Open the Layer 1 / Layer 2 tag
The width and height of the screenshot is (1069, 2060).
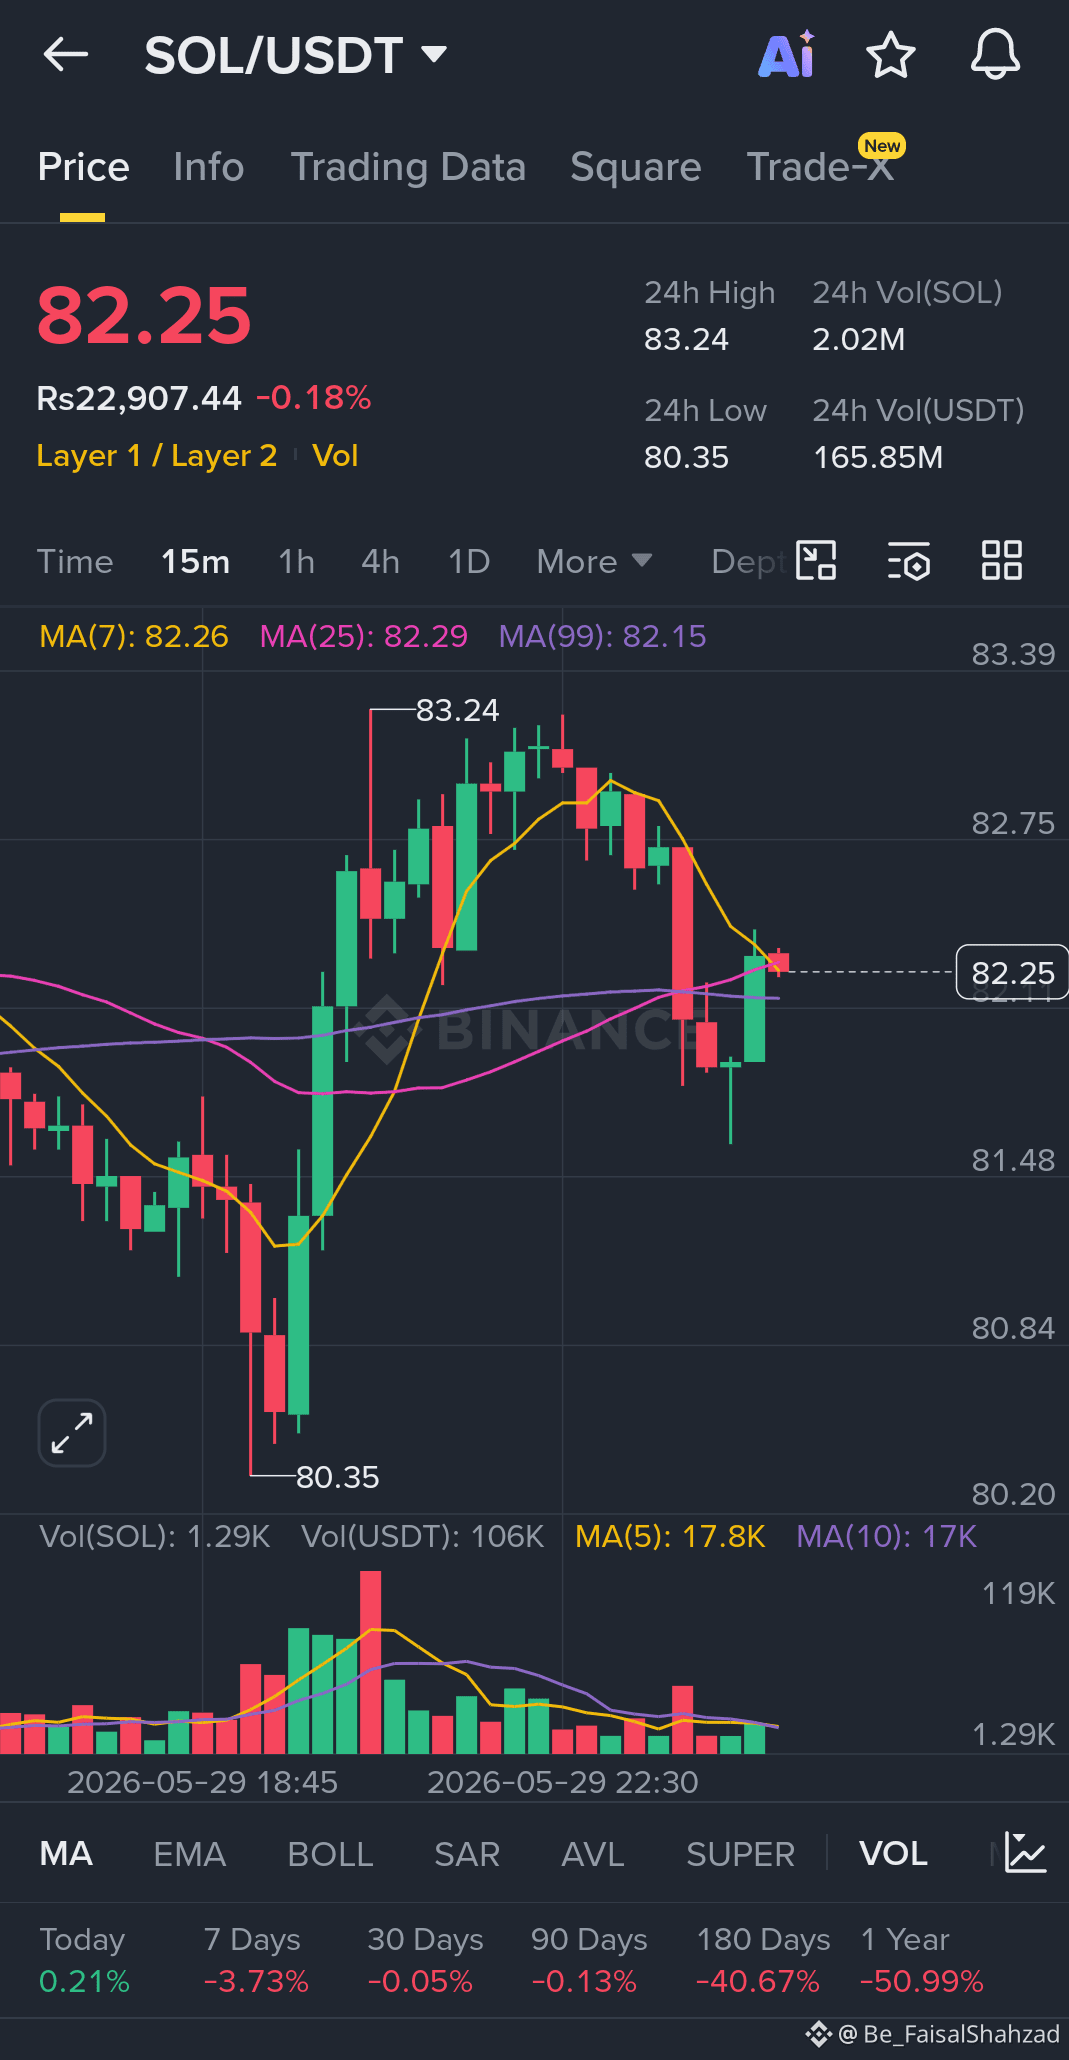click(x=156, y=456)
